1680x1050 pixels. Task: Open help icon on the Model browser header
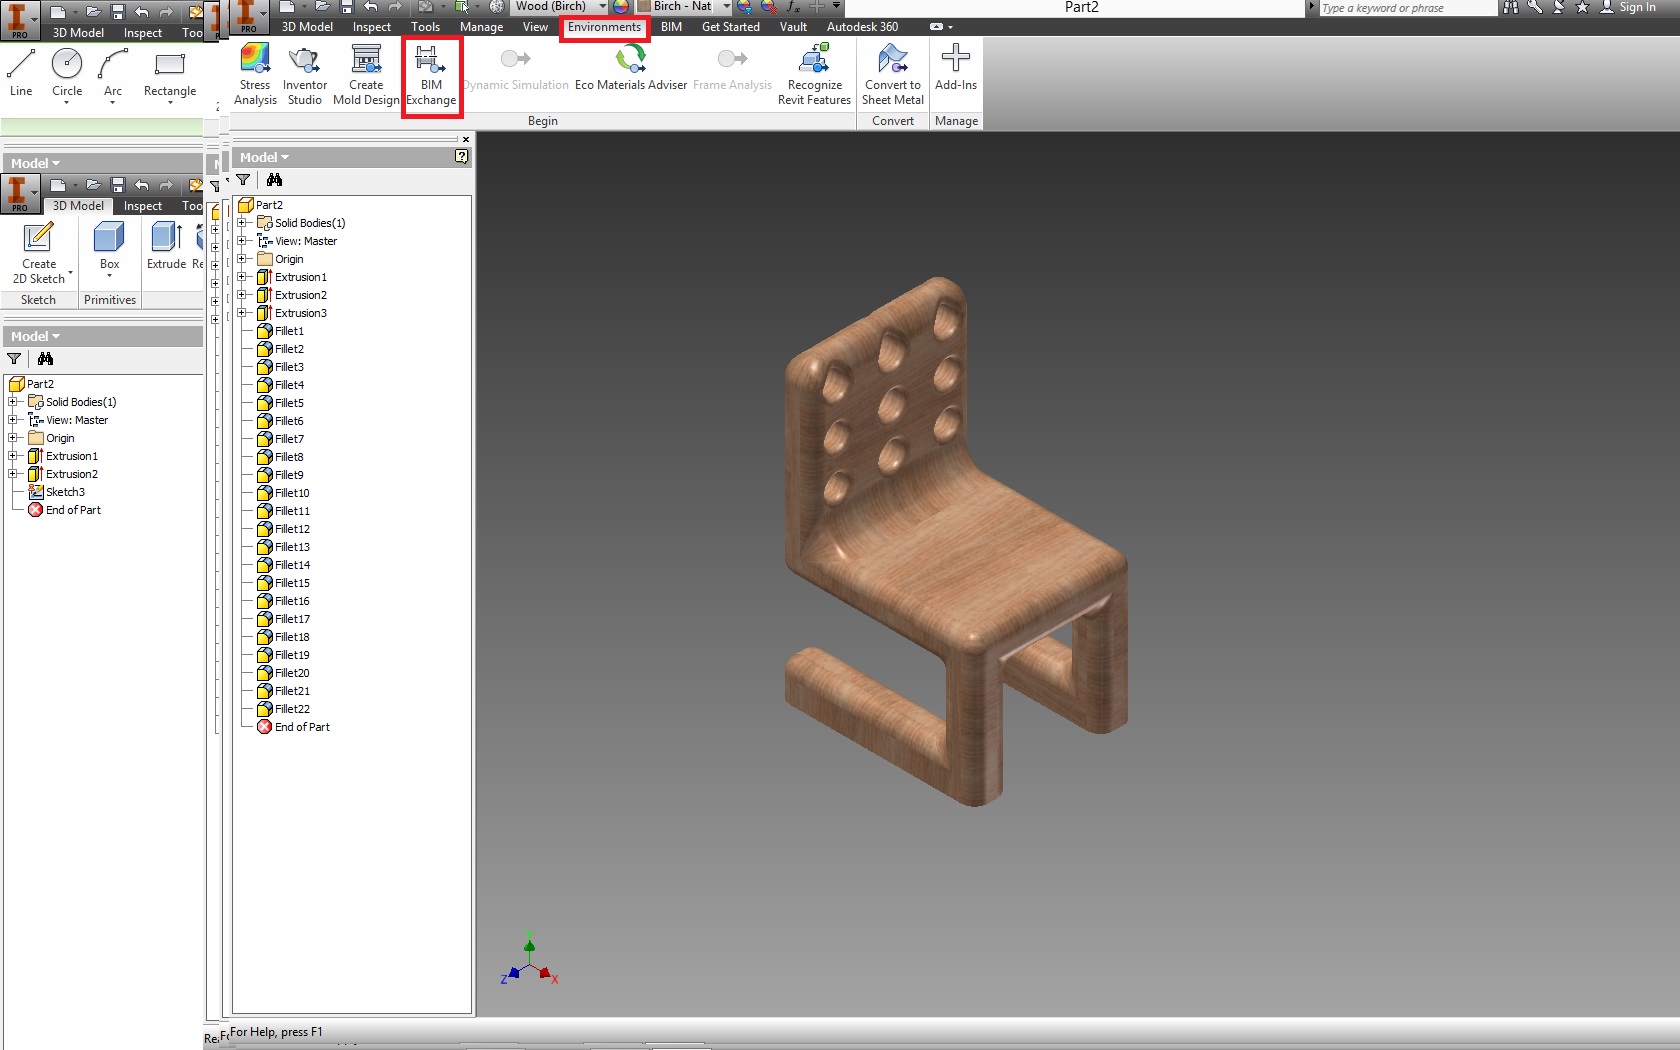pos(461,157)
